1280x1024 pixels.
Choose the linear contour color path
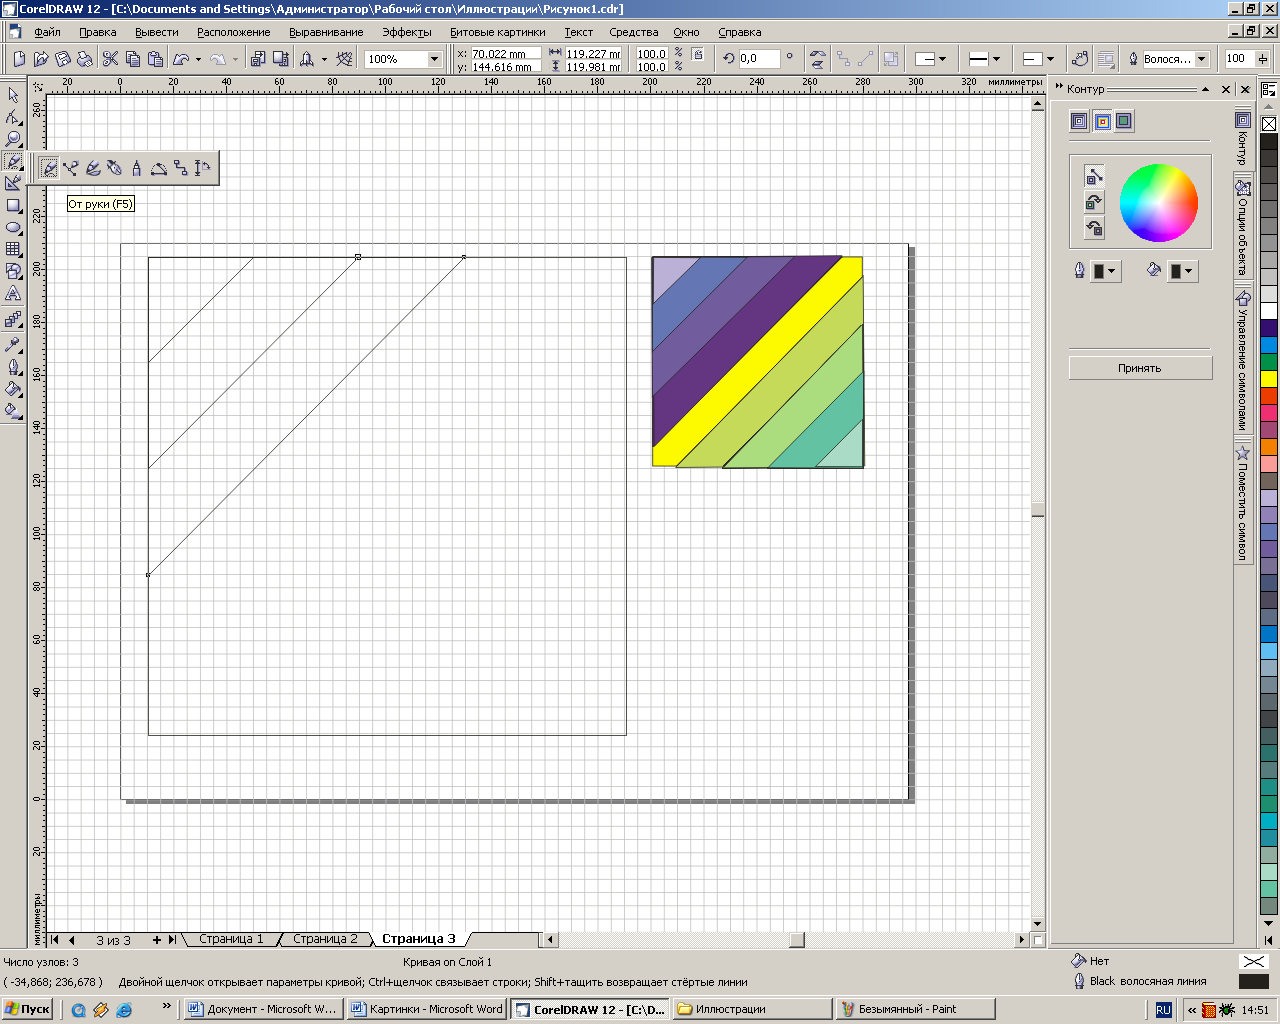pos(1094,177)
